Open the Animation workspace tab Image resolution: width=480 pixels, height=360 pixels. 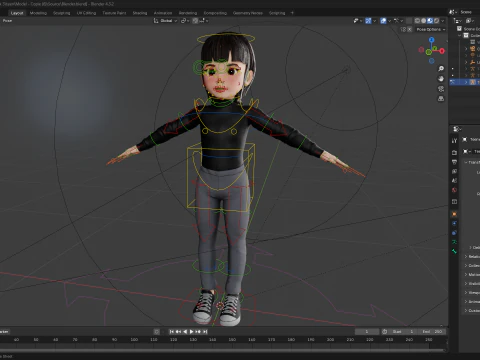click(x=163, y=13)
